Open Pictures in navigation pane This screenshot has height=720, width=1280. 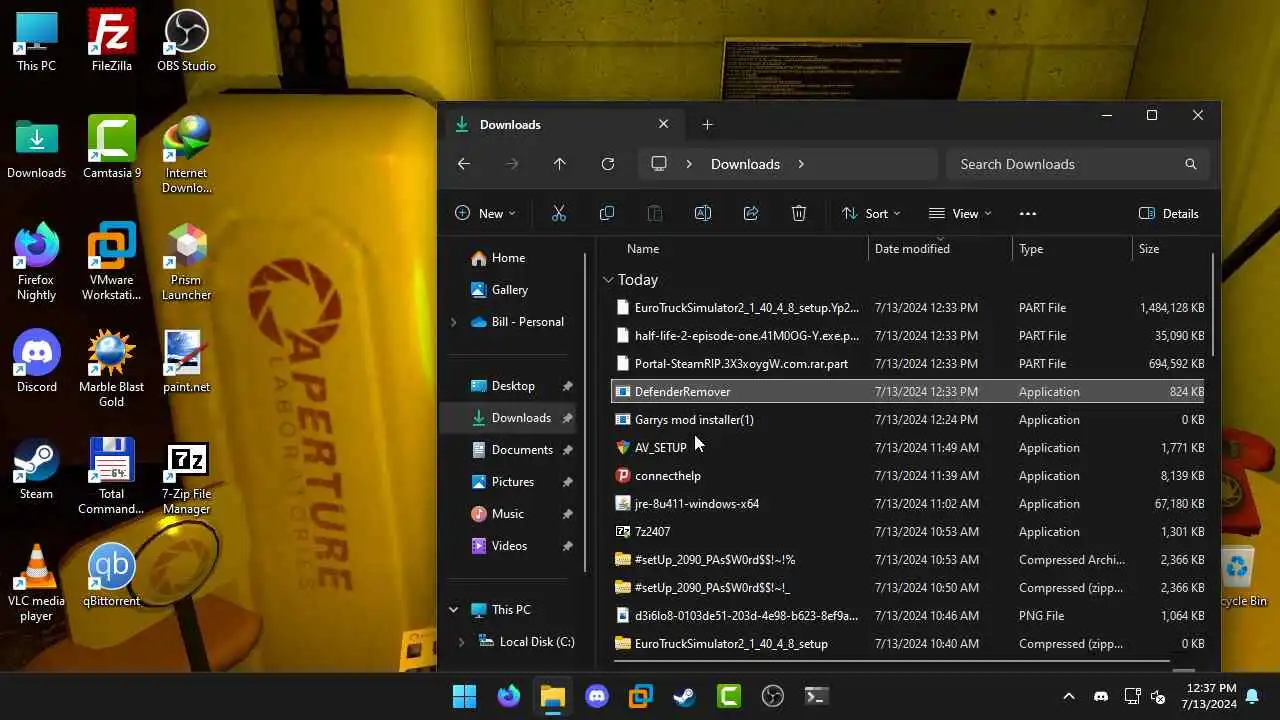click(511, 482)
